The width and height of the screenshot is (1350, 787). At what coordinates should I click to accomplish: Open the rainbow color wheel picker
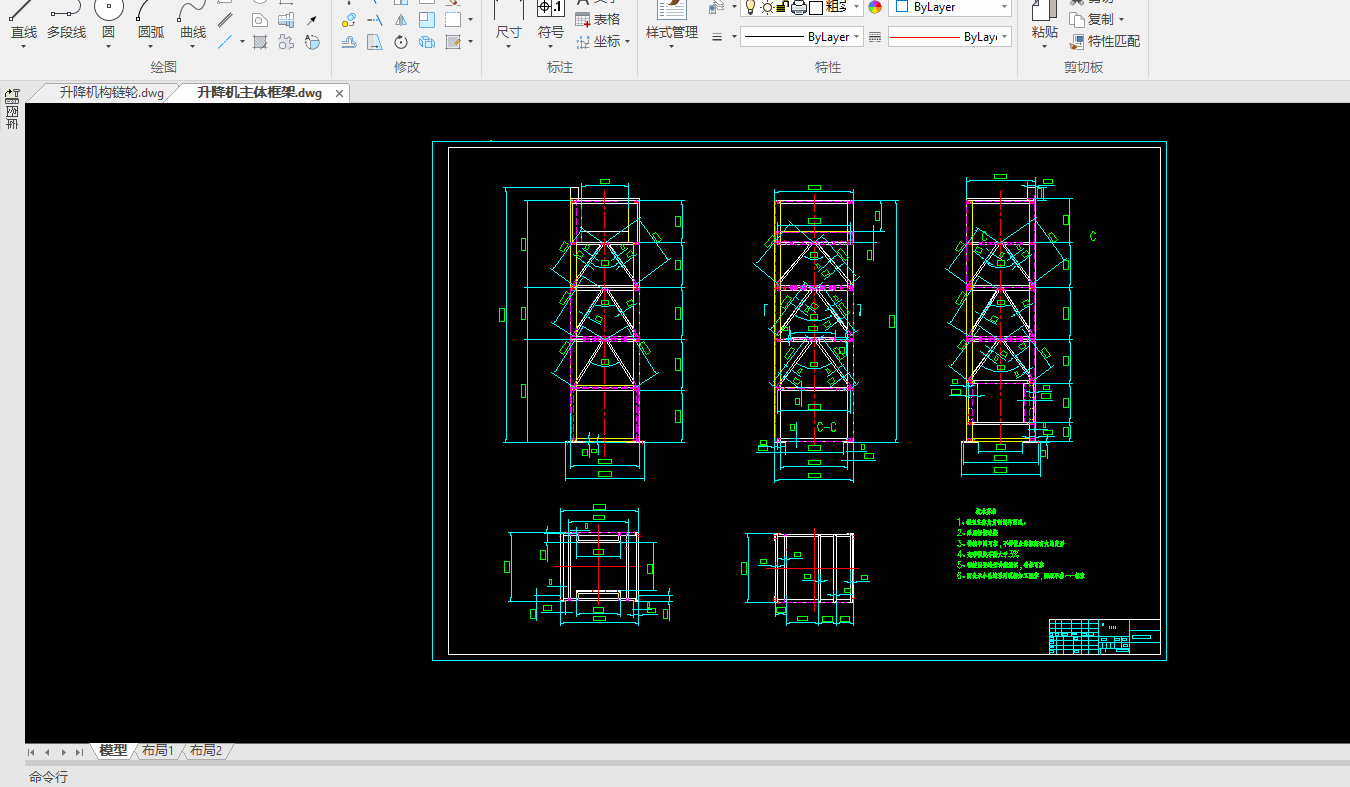[x=875, y=7]
